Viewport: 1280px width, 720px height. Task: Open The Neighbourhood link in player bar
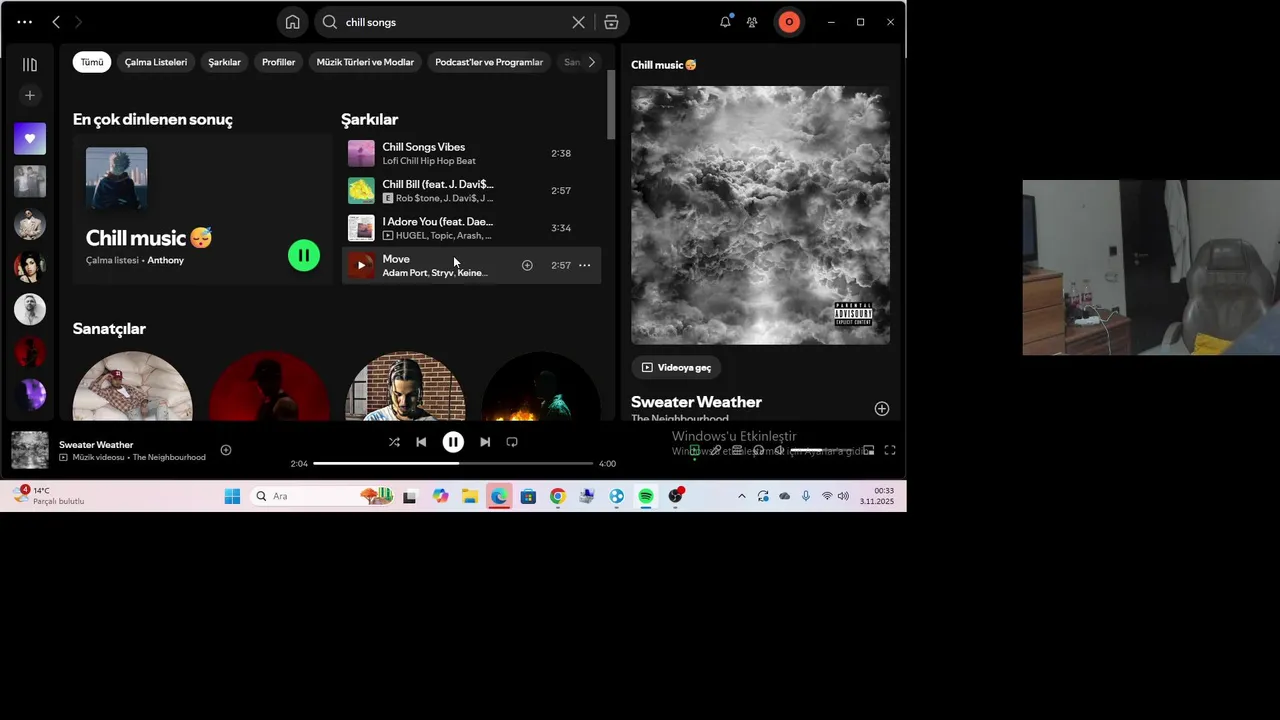click(169, 458)
